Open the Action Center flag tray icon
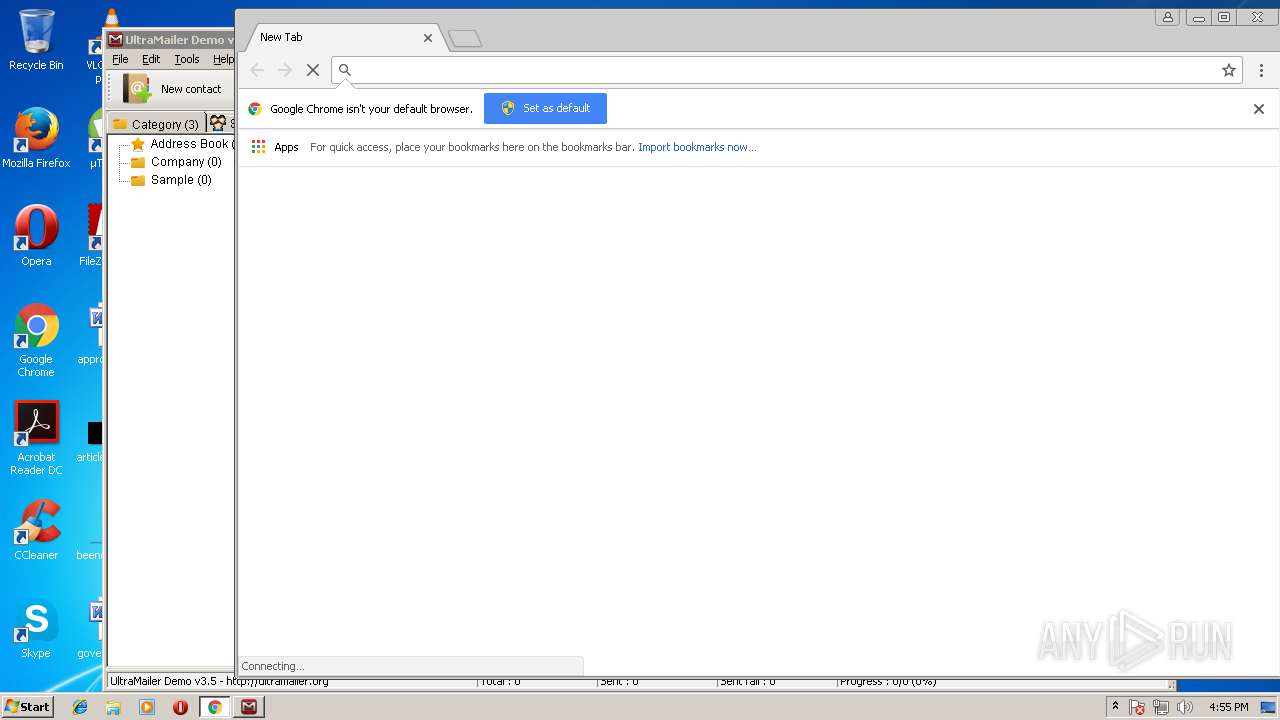1280x720 pixels. click(1137, 707)
